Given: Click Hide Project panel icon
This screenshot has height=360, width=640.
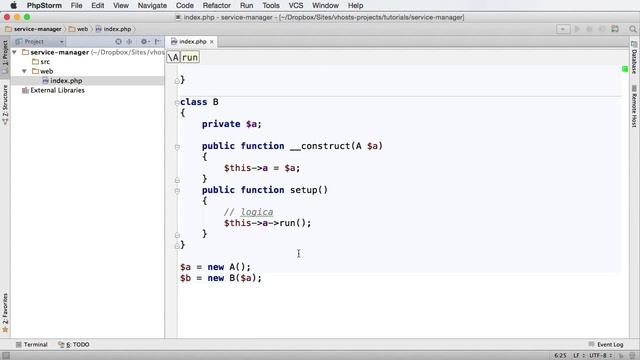Looking at the screenshot, I should click(x=158, y=42).
